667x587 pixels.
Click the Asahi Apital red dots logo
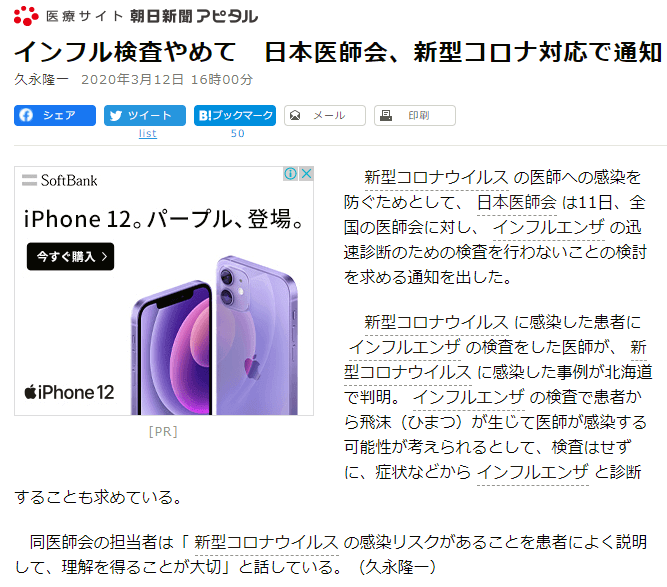tap(26, 16)
